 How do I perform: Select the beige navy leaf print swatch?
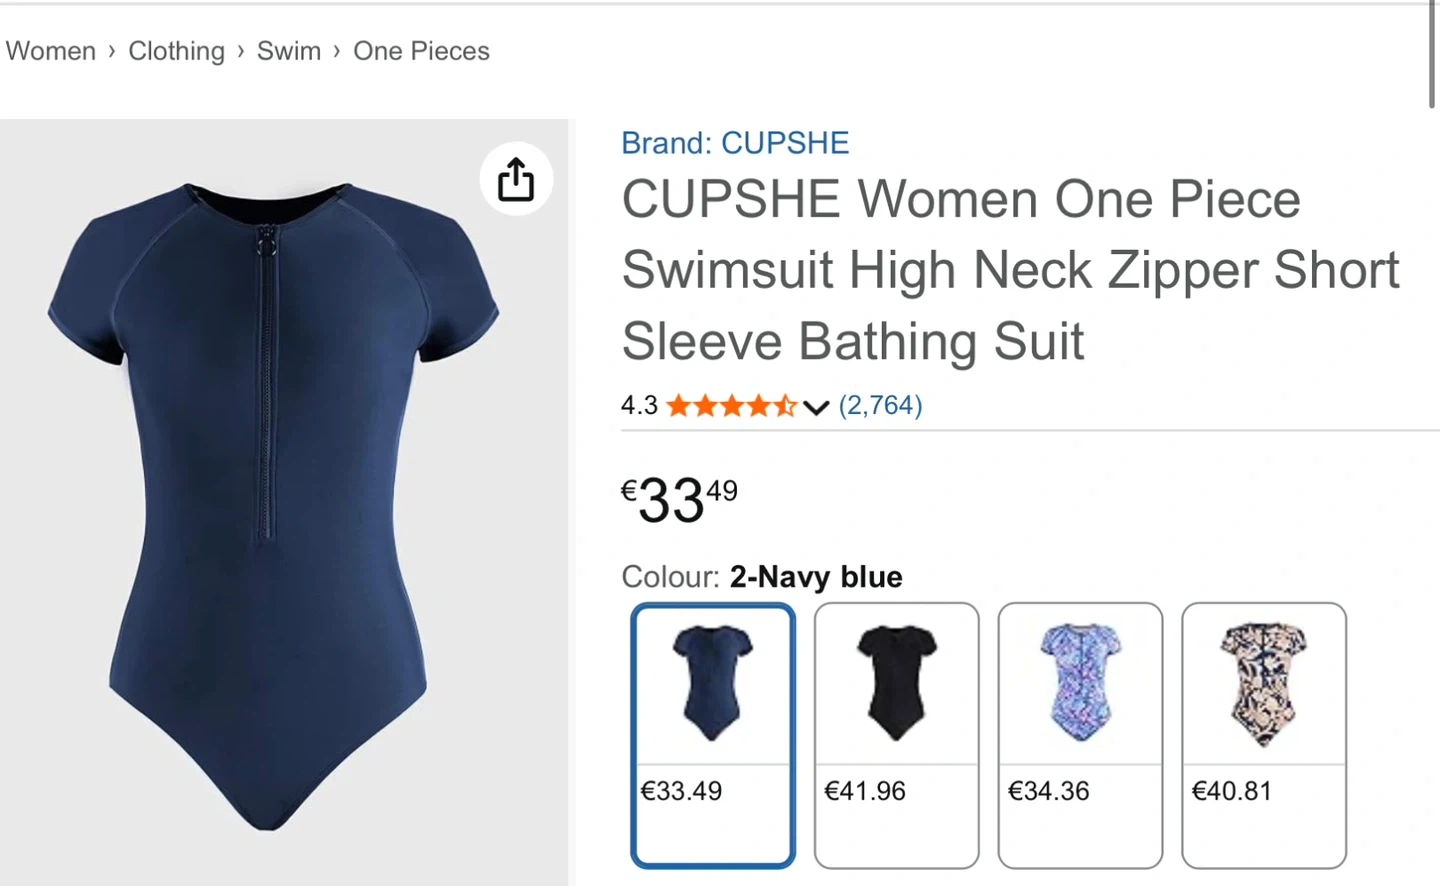pos(1264,684)
